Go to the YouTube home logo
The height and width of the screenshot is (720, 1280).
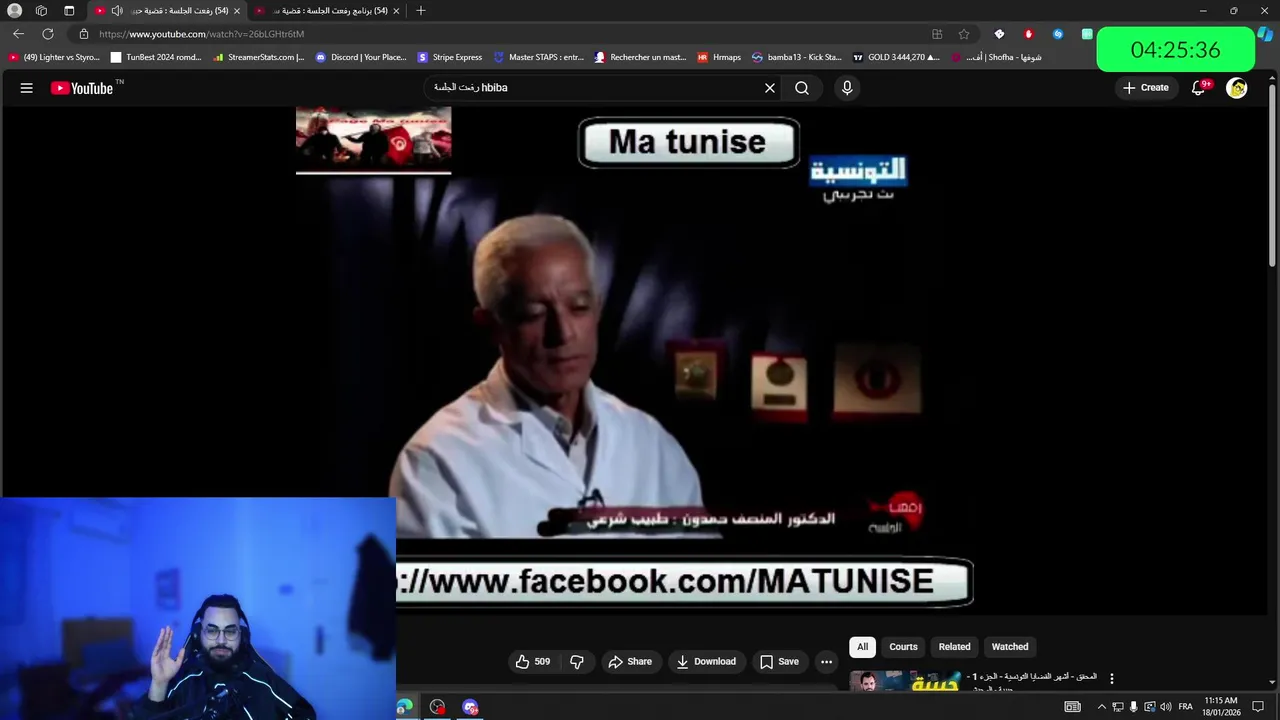(x=82, y=88)
